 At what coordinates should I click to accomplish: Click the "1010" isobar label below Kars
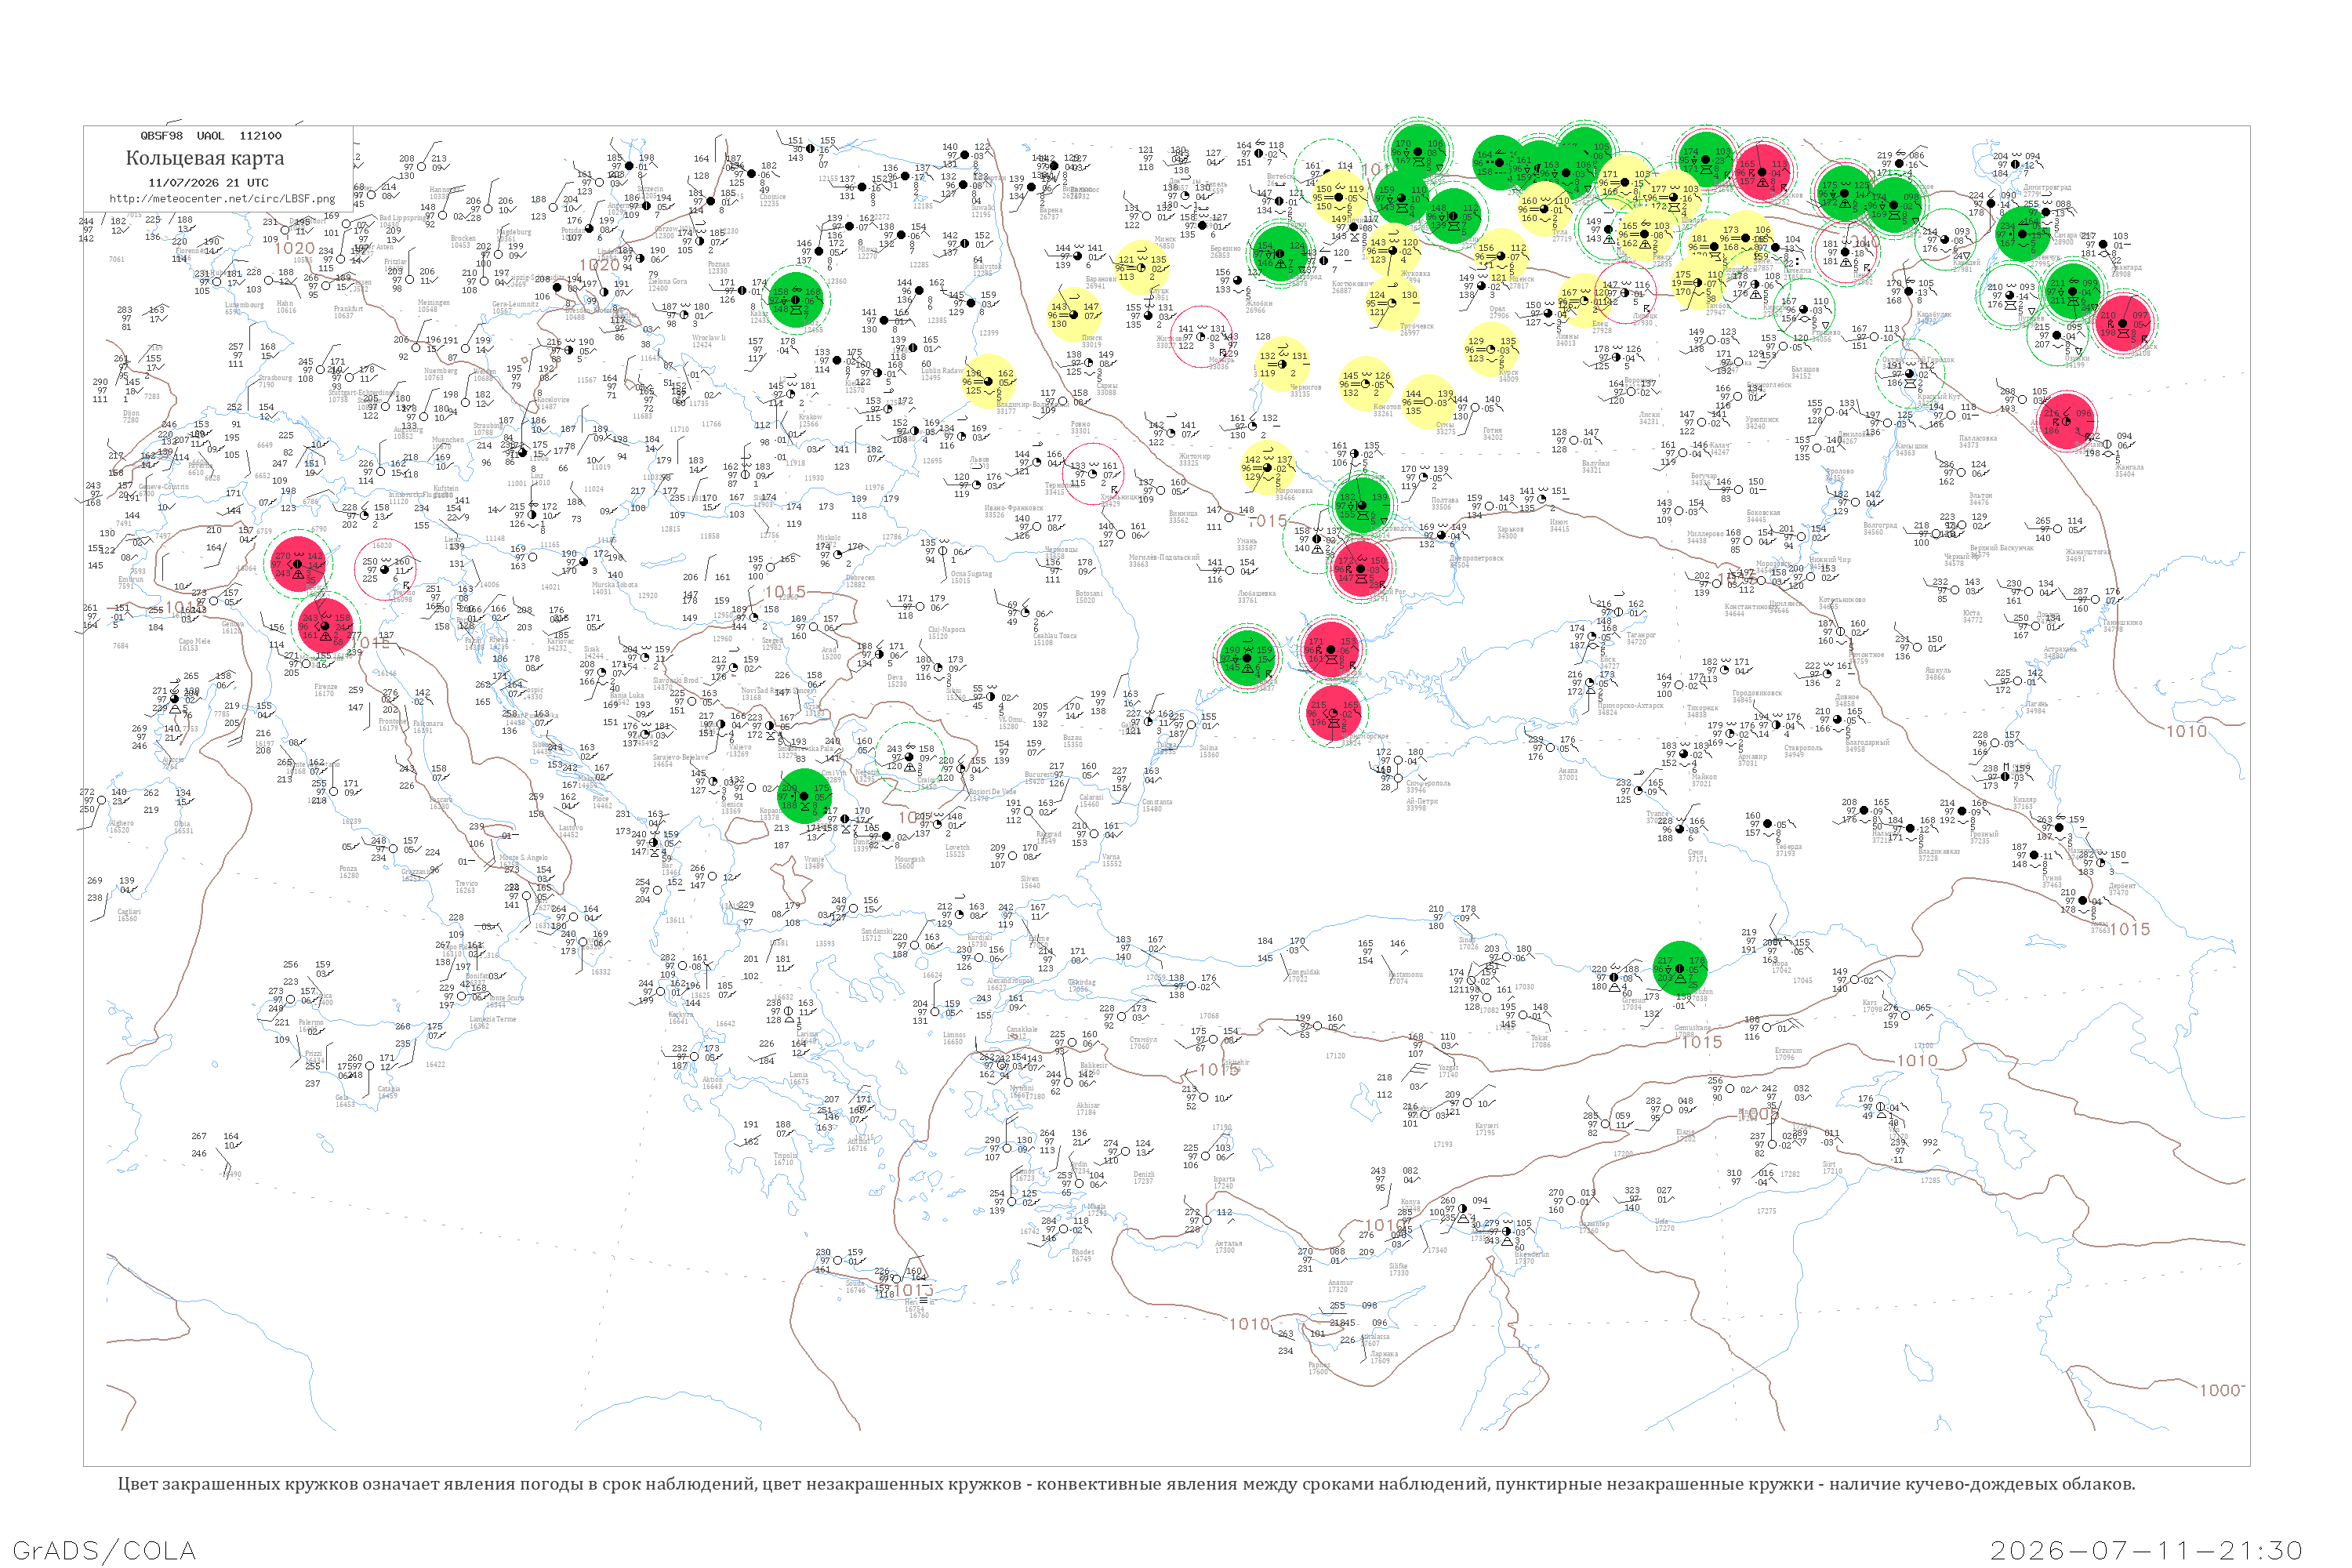tap(1917, 1061)
